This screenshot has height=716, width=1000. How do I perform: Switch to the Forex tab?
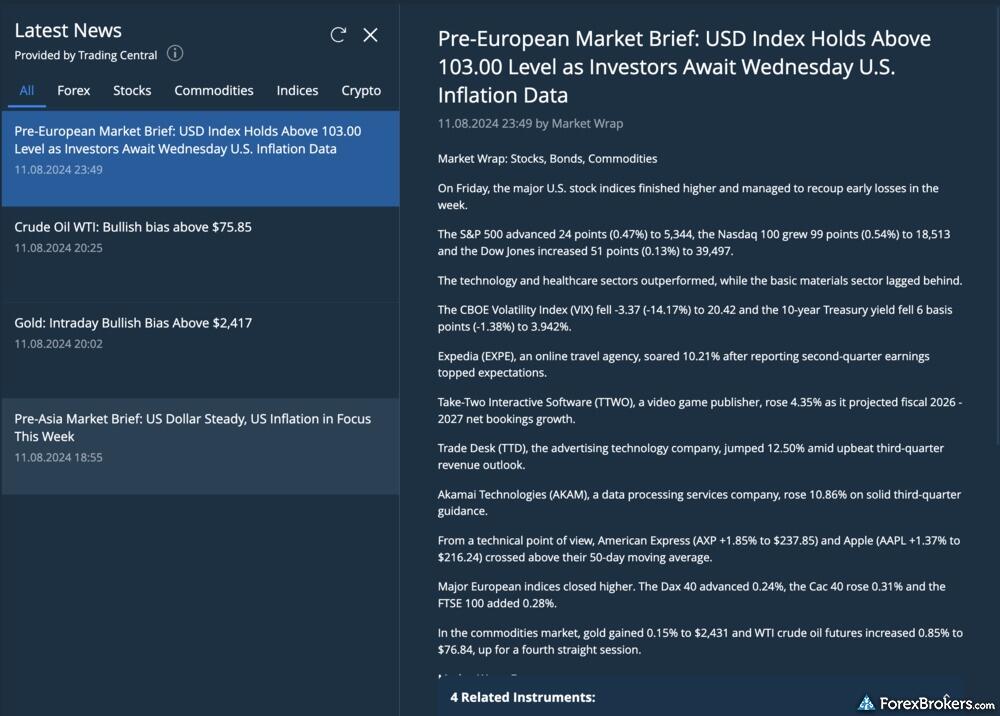(x=73, y=90)
